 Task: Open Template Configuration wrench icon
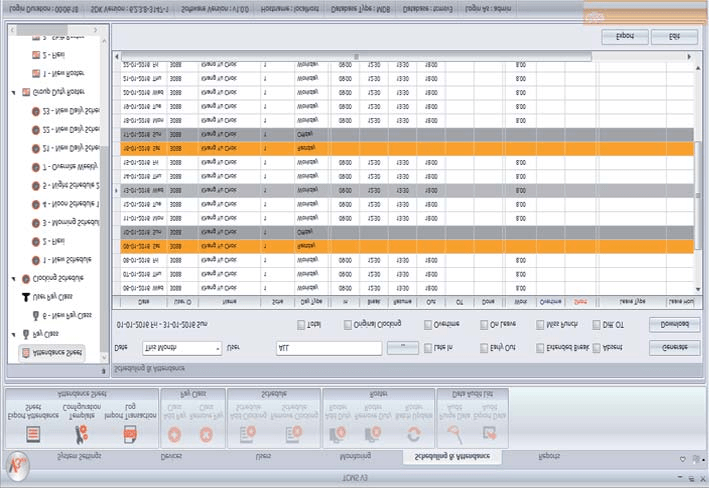(x=81, y=434)
